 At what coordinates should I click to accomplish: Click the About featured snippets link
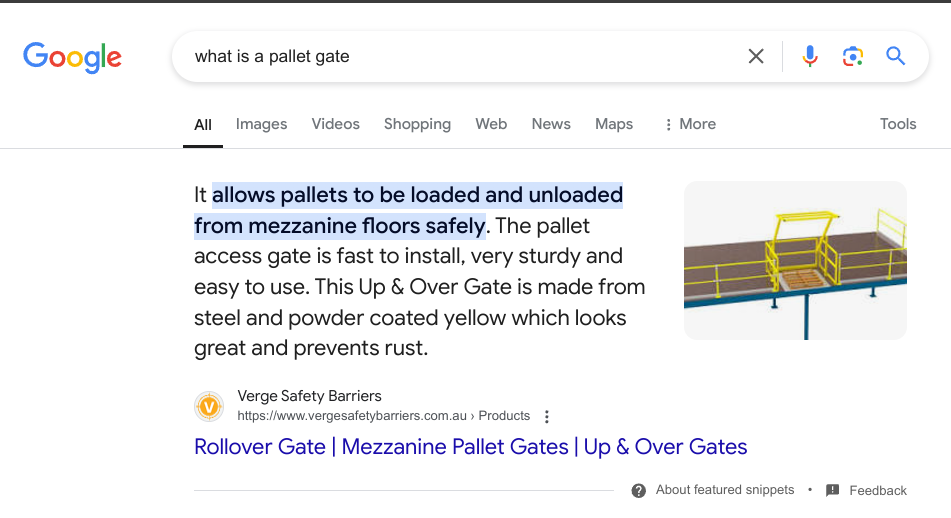coord(724,490)
